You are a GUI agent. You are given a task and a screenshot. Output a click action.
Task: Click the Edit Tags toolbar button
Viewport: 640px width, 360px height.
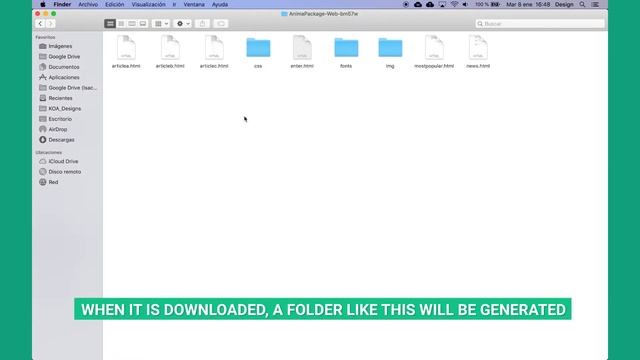(221, 24)
